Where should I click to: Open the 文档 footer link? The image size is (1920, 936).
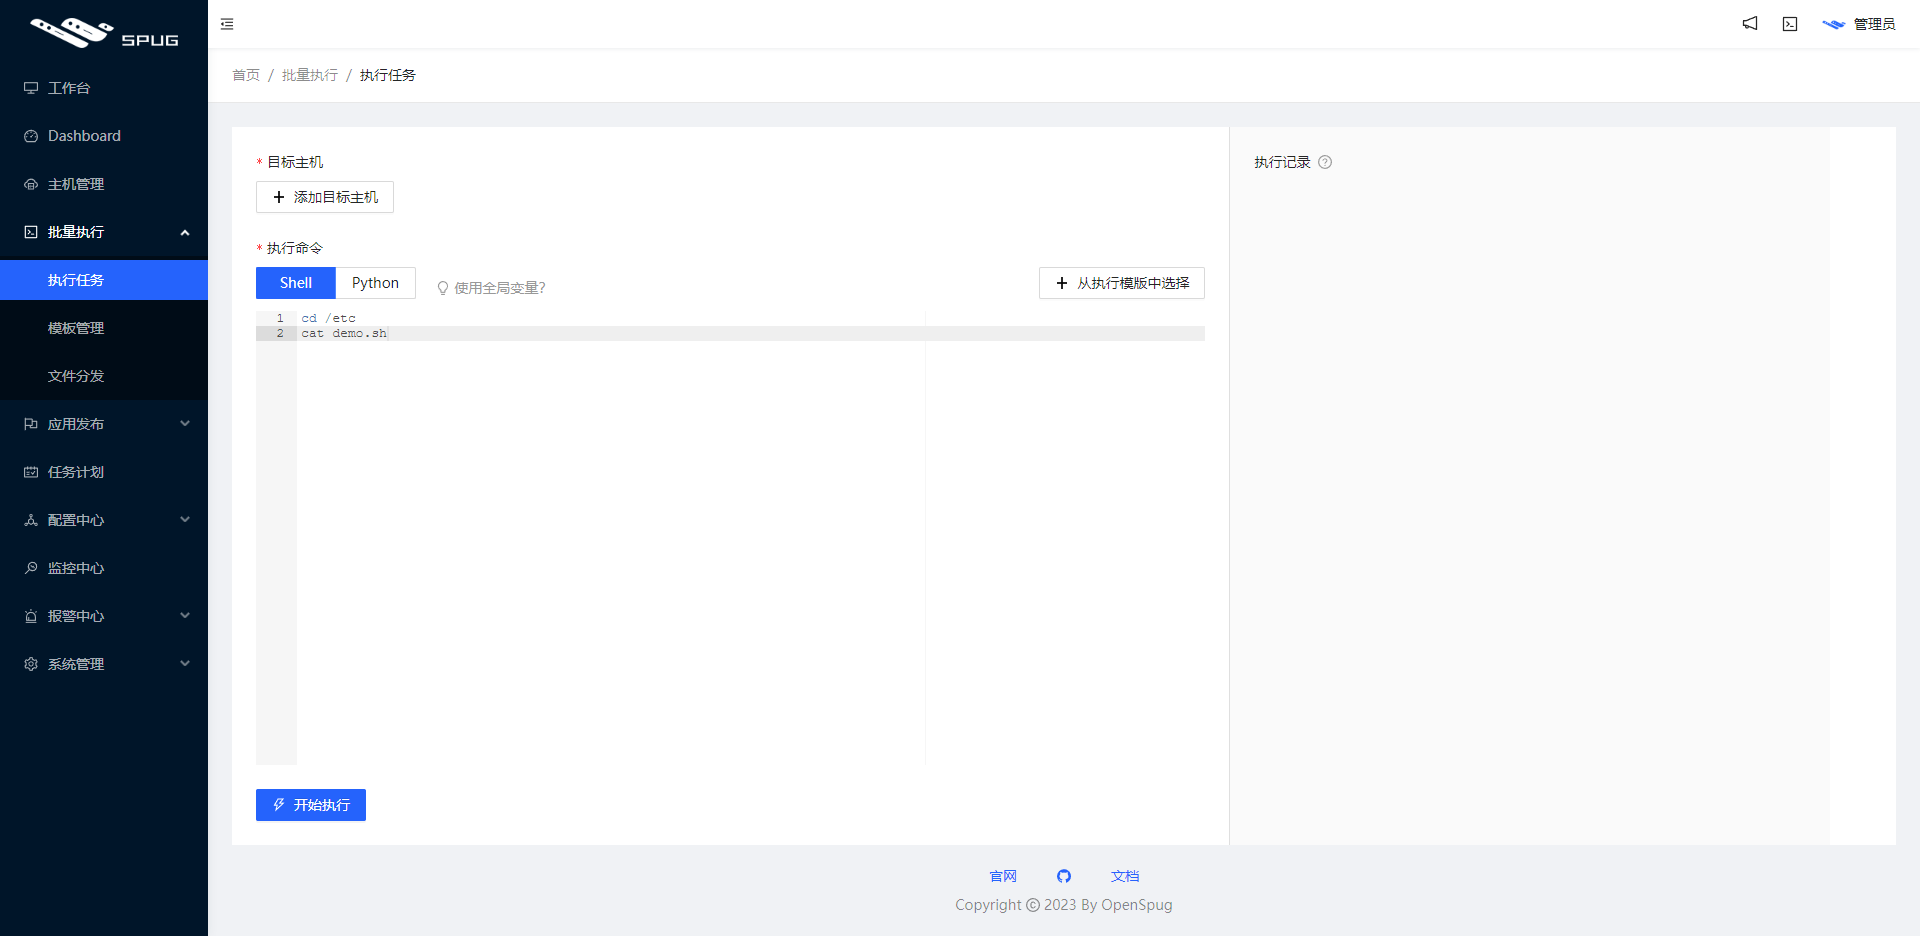coord(1125,876)
